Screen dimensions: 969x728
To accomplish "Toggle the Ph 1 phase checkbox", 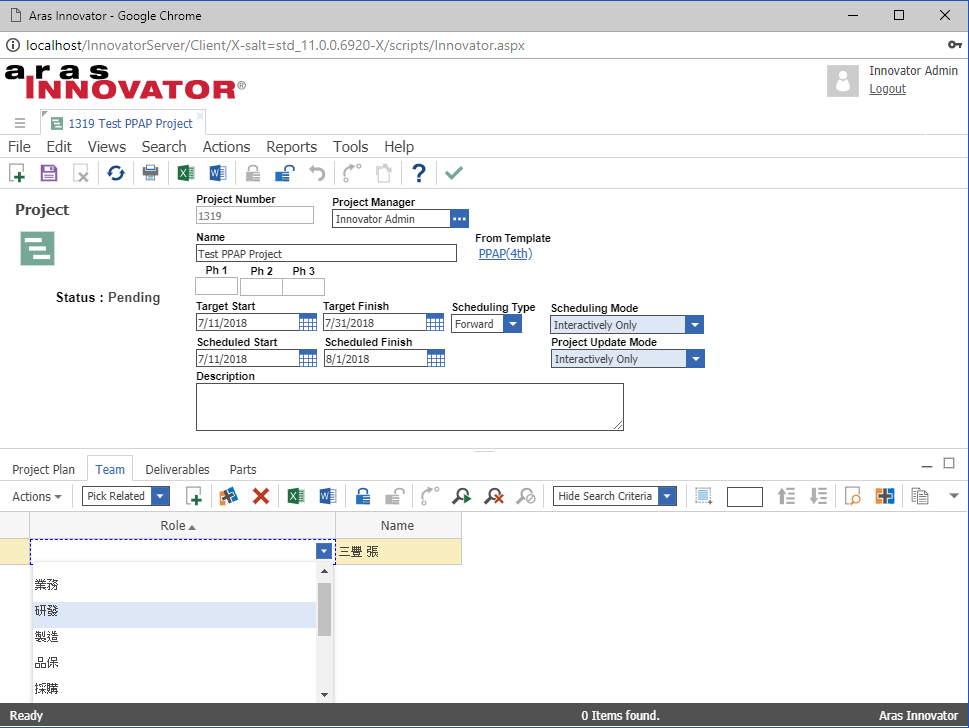I will coord(216,286).
